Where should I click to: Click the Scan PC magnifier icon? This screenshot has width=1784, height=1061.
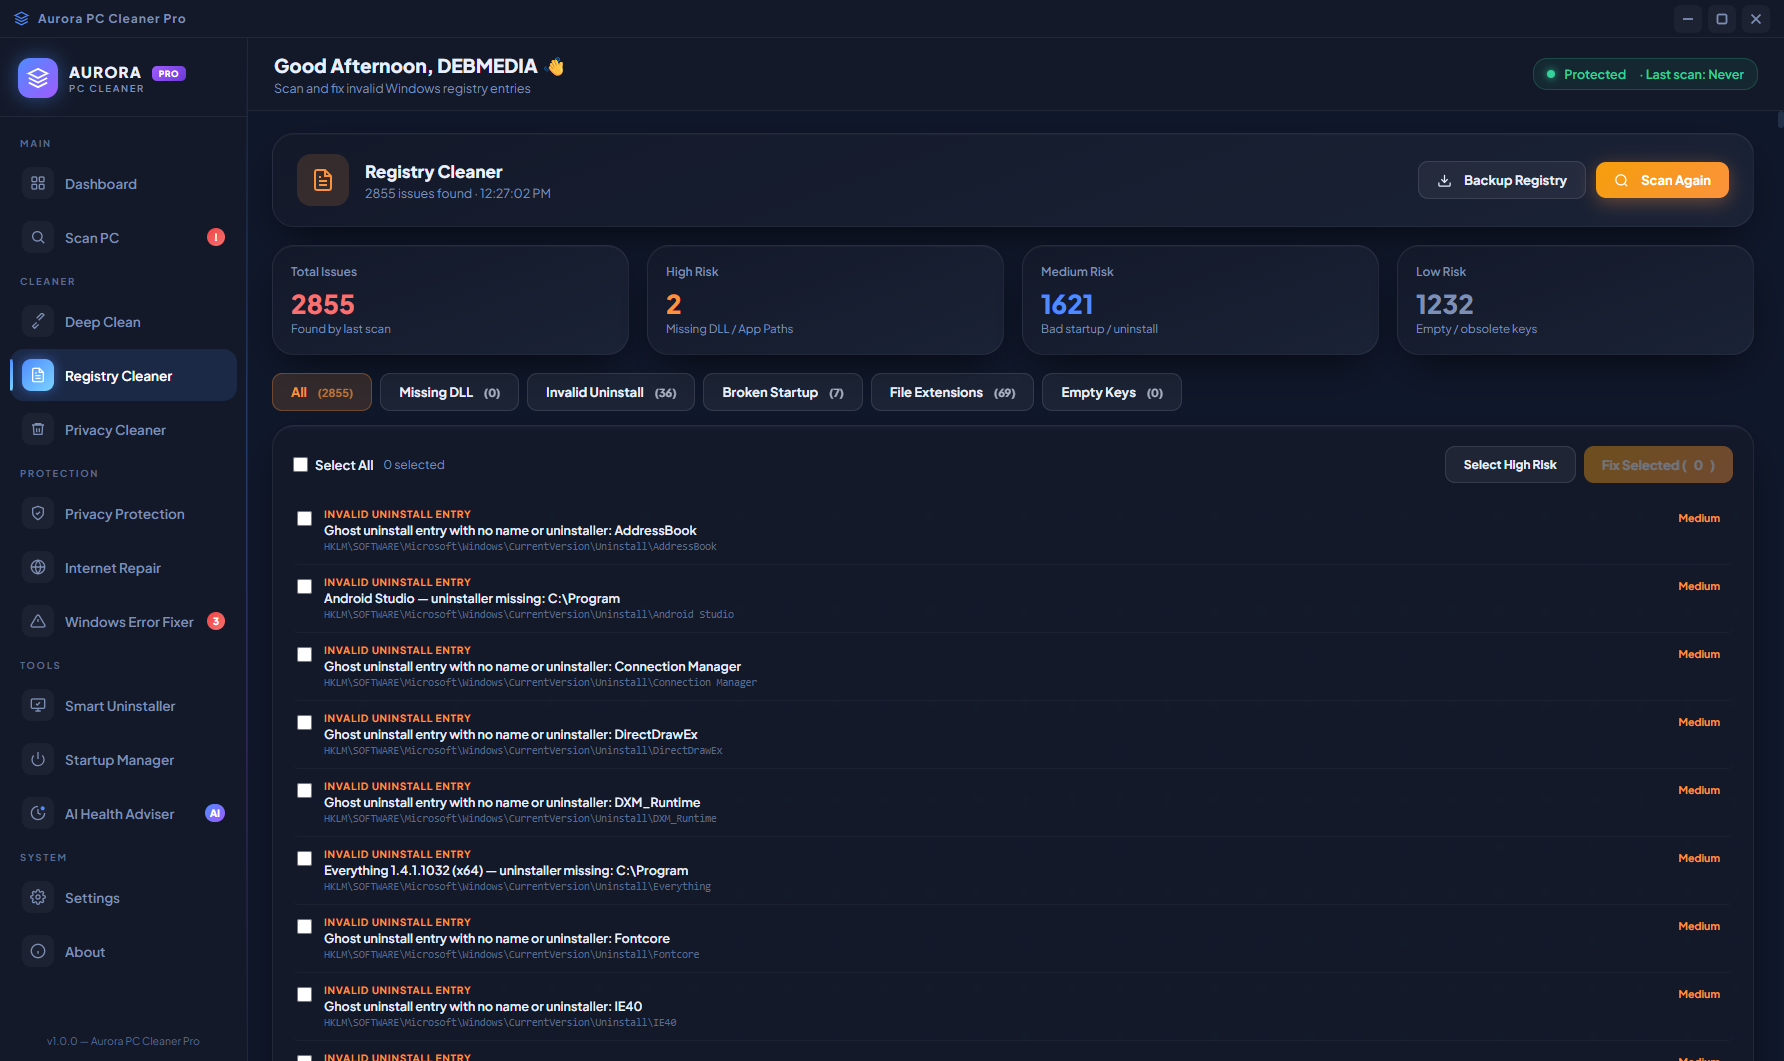pyautogui.click(x=38, y=238)
